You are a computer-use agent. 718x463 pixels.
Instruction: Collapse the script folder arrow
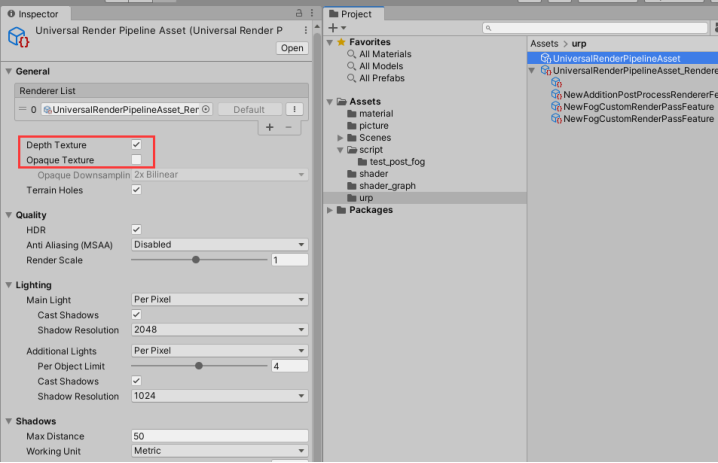click(x=340, y=150)
